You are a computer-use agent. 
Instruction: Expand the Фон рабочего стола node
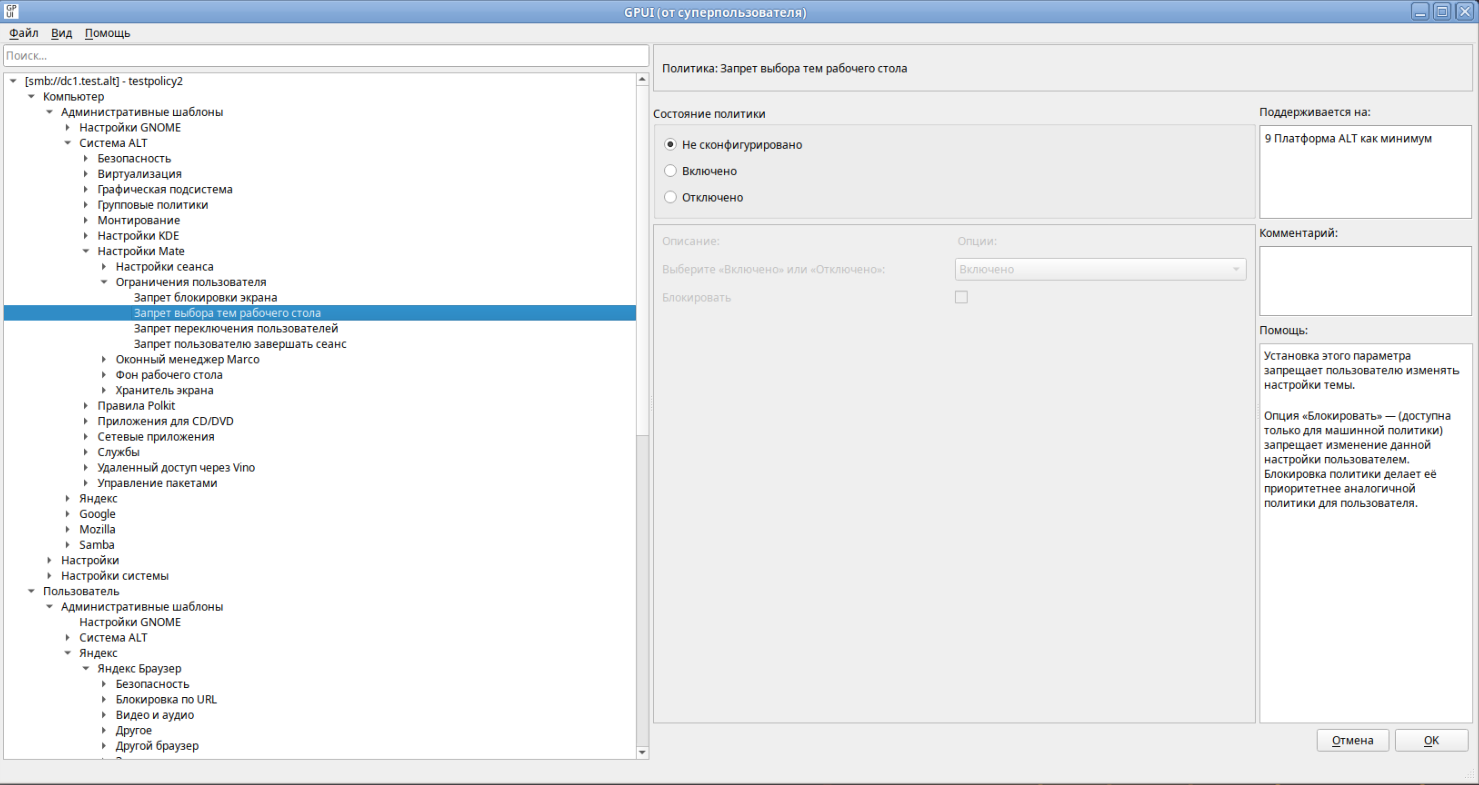[104, 375]
